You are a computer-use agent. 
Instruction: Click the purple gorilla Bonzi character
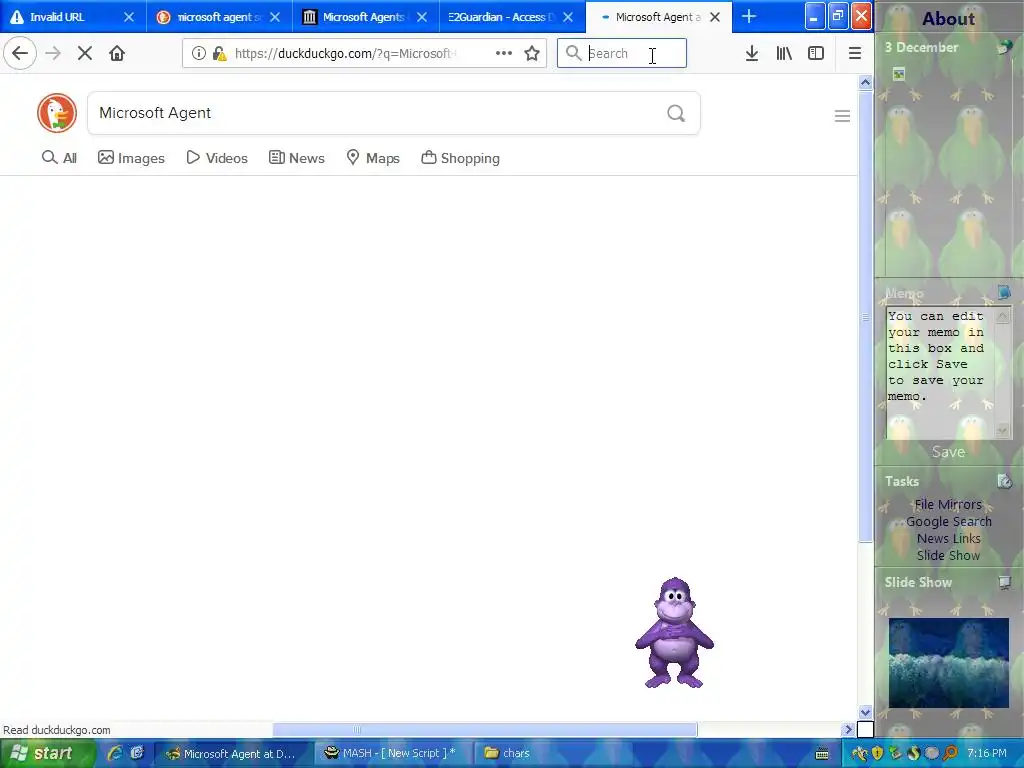(x=674, y=632)
